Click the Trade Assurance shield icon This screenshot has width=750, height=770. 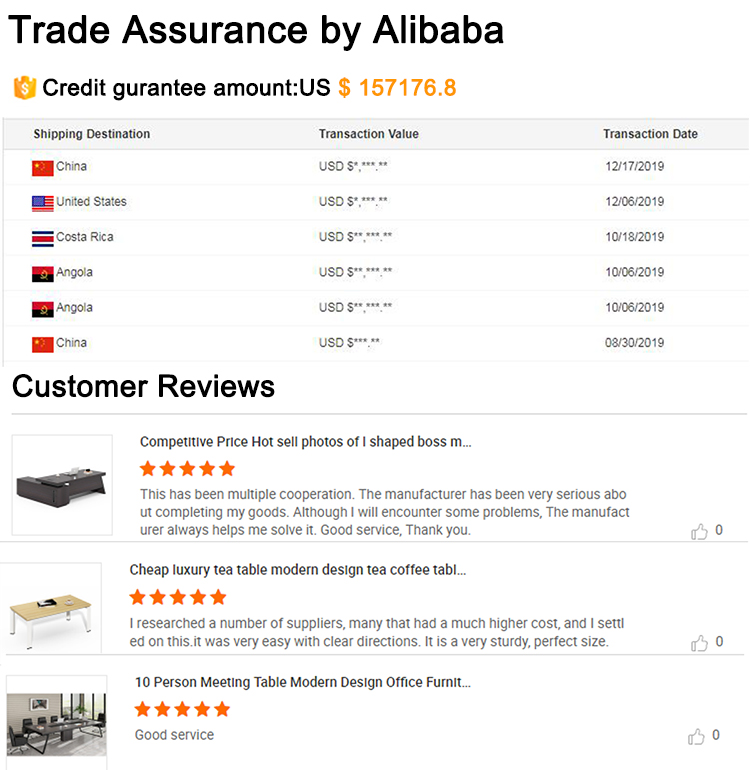coord(24,88)
